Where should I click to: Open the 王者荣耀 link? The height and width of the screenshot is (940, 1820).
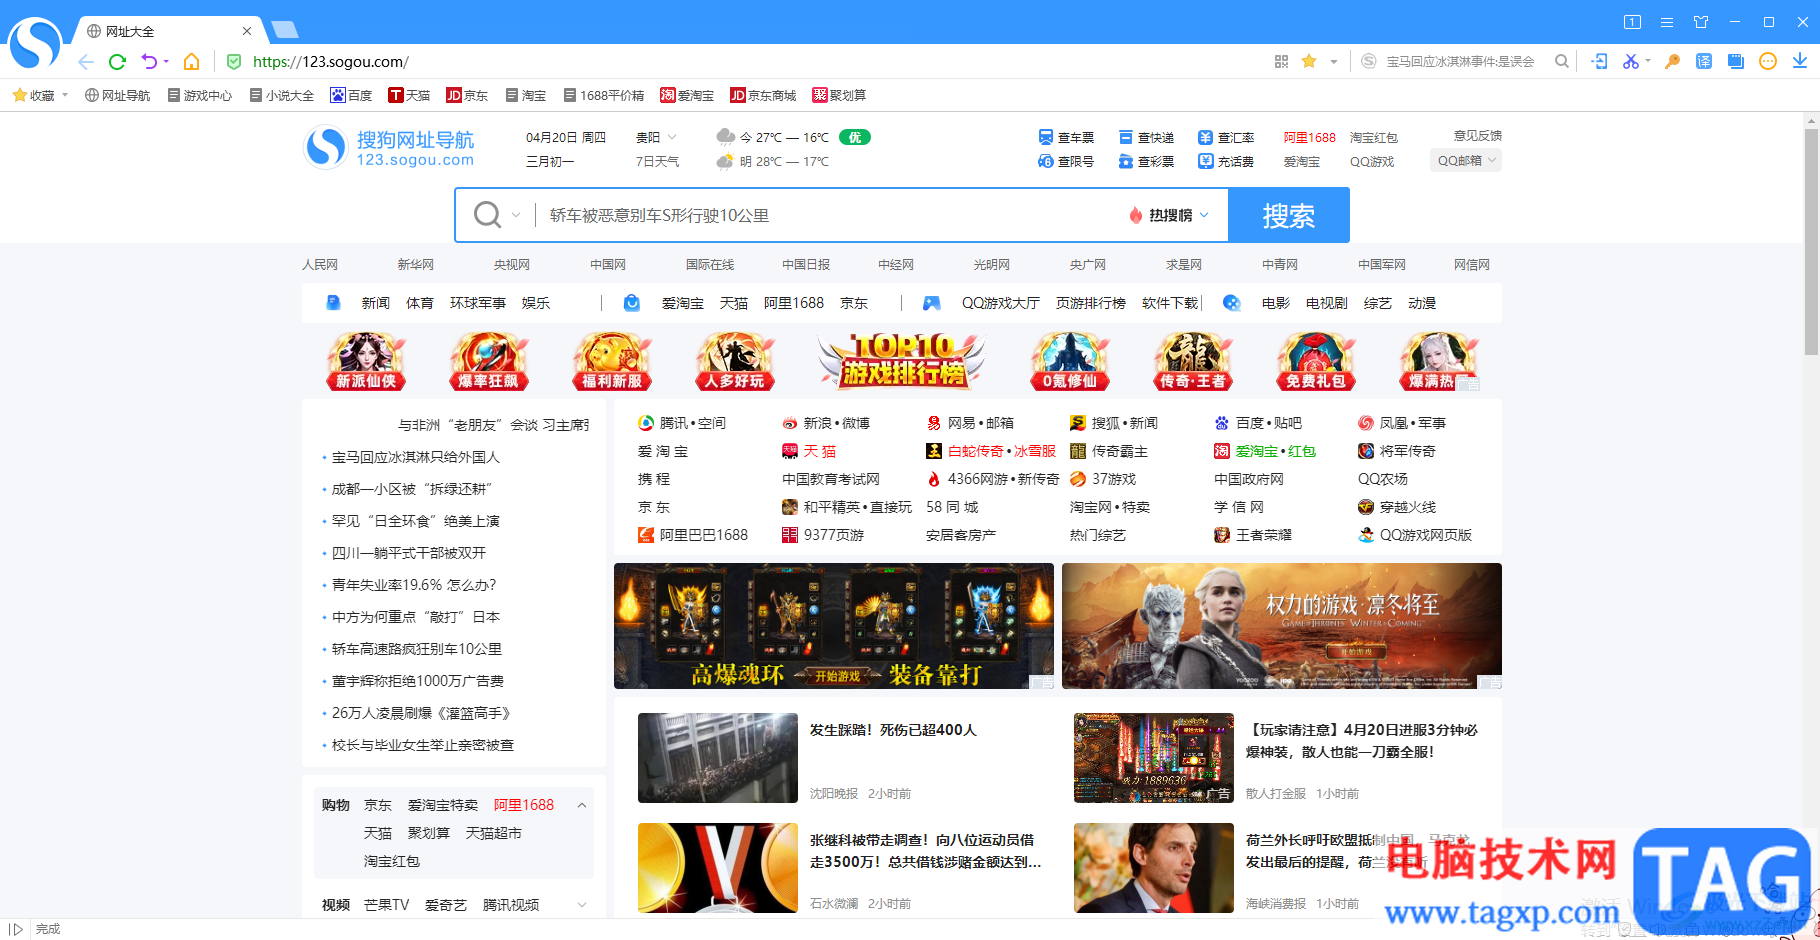pyautogui.click(x=1253, y=535)
